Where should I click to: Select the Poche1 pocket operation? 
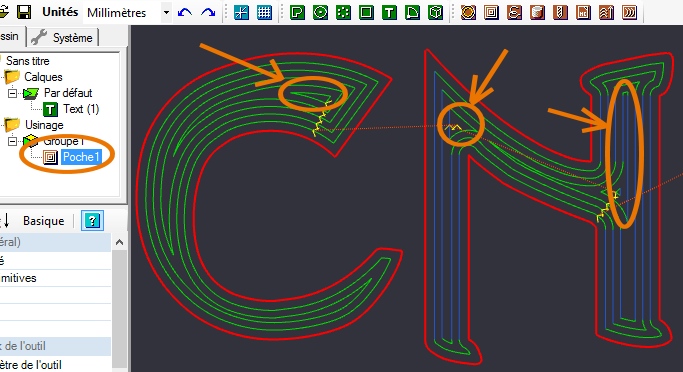81,157
